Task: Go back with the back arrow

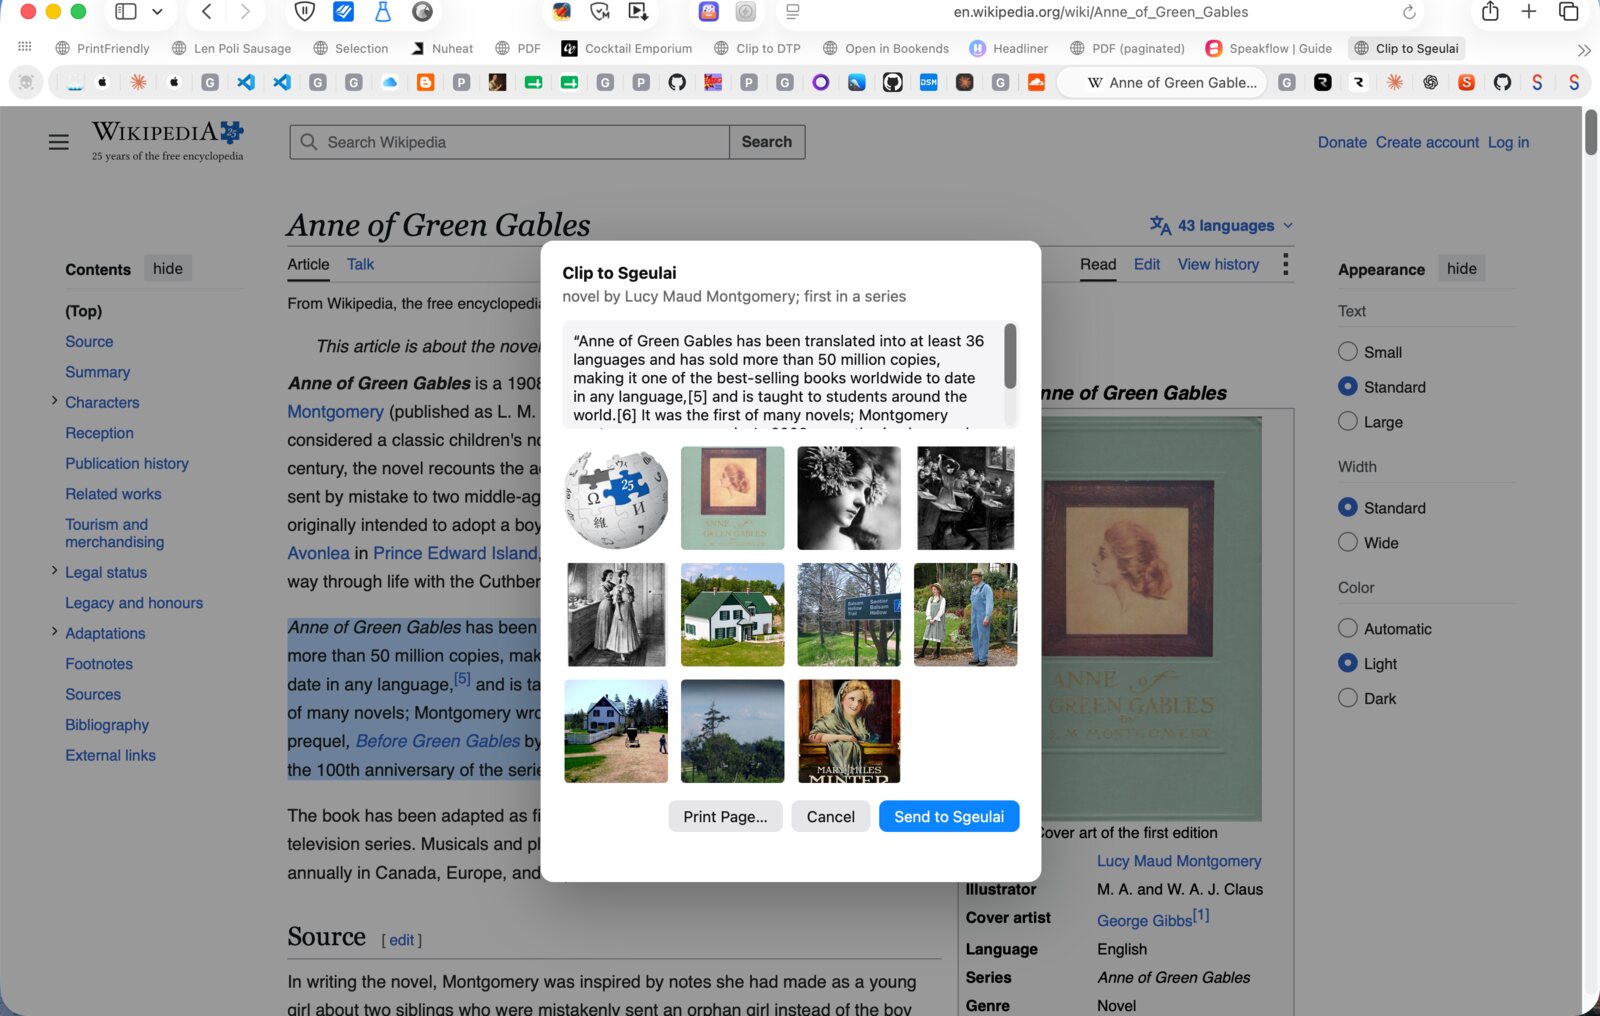Action: (206, 12)
